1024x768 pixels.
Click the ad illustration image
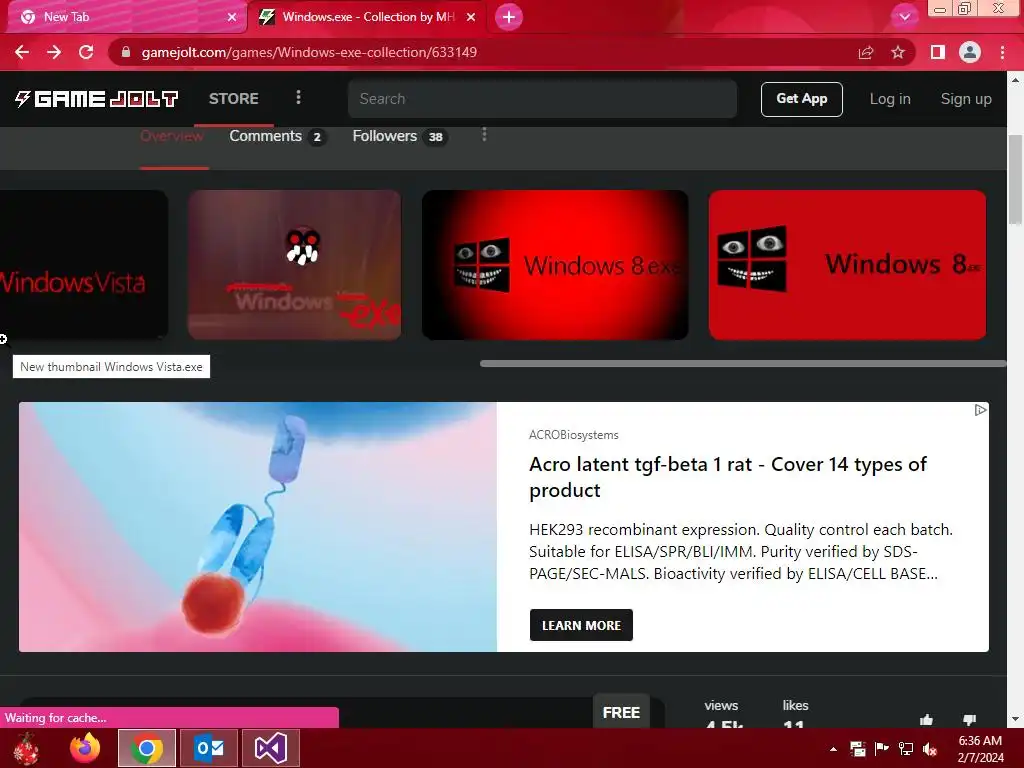coord(258,526)
